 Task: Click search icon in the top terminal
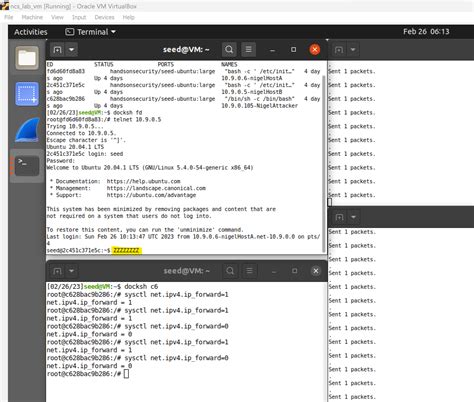(x=229, y=50)
